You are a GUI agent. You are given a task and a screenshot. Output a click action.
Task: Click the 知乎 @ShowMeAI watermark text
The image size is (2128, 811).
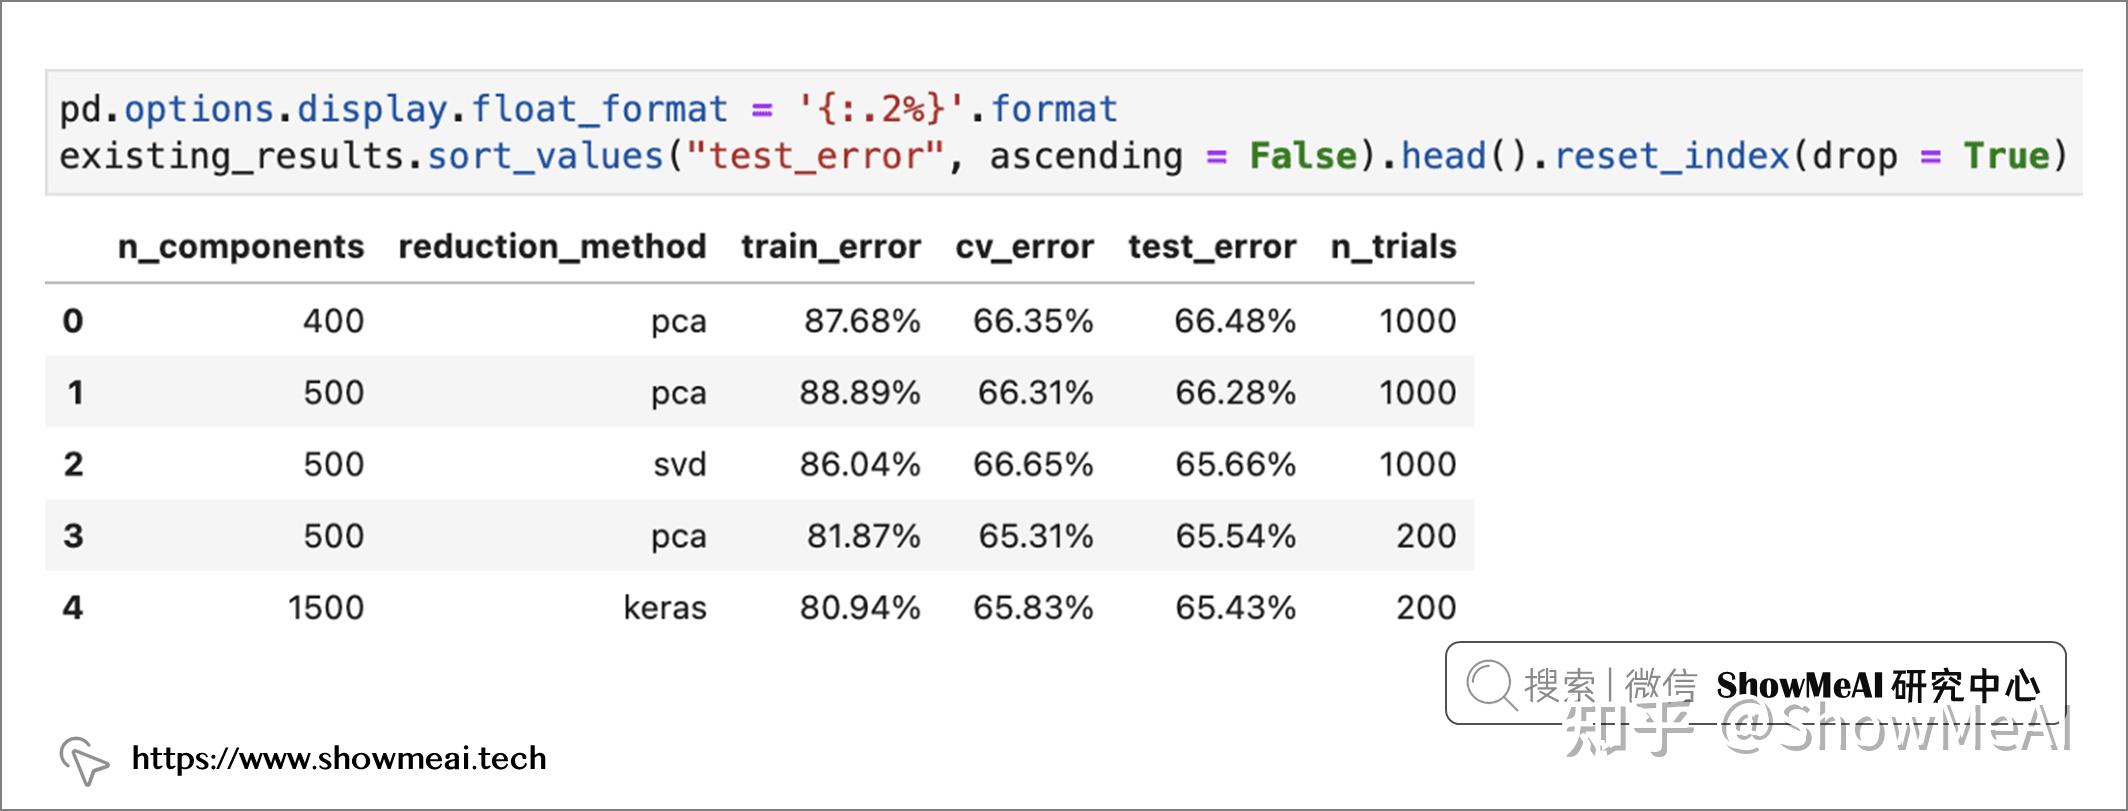coord(1817,728)
